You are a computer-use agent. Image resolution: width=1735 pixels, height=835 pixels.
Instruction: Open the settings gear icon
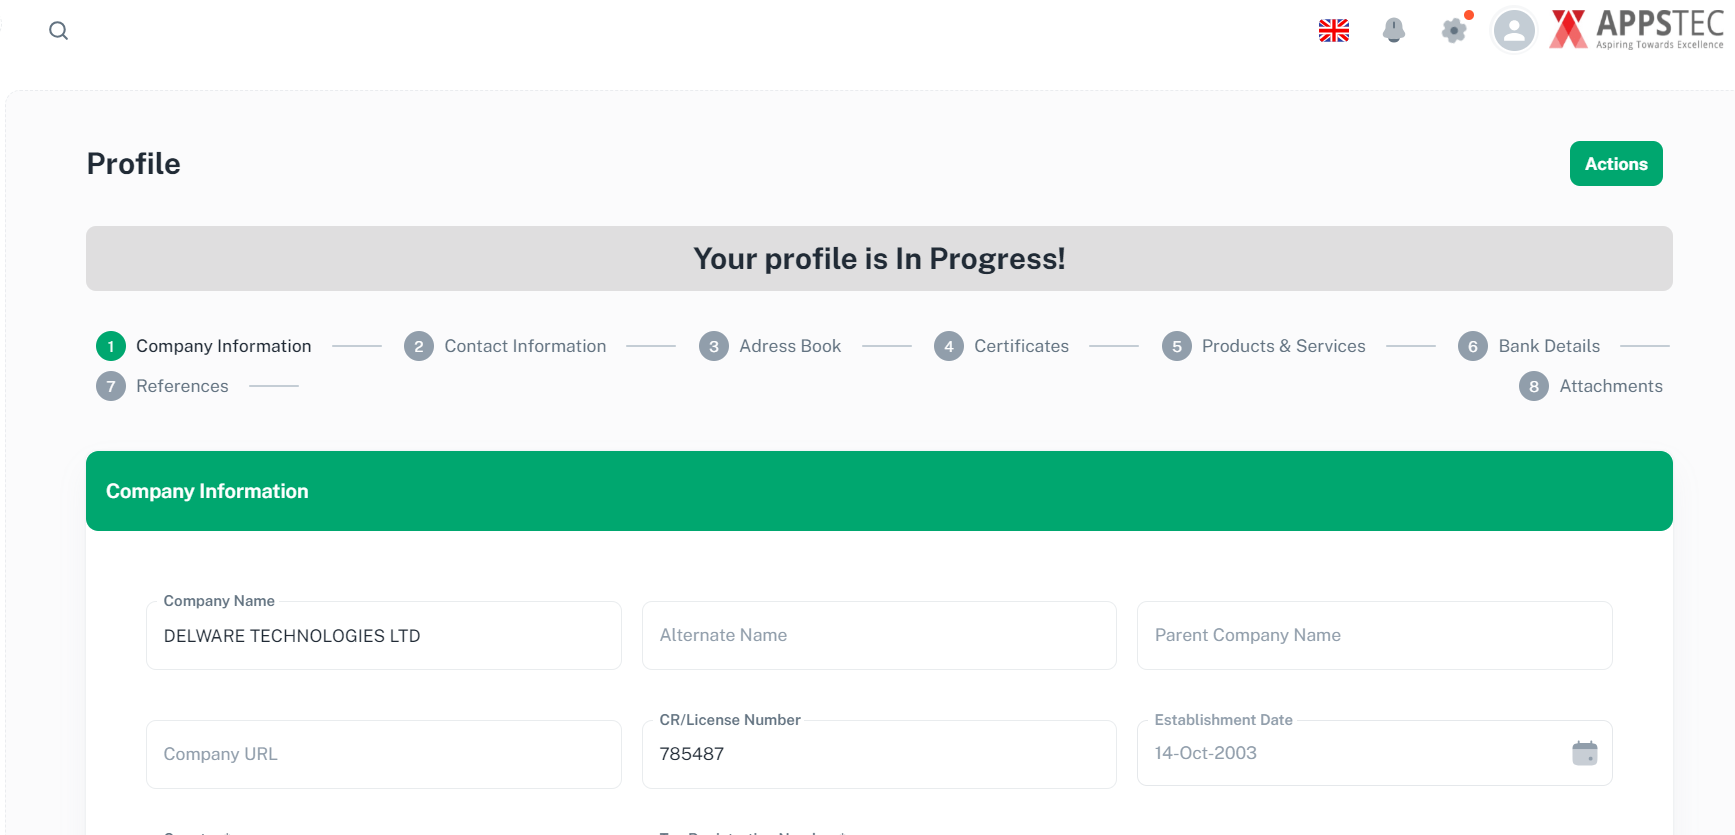pos(1454,31)
